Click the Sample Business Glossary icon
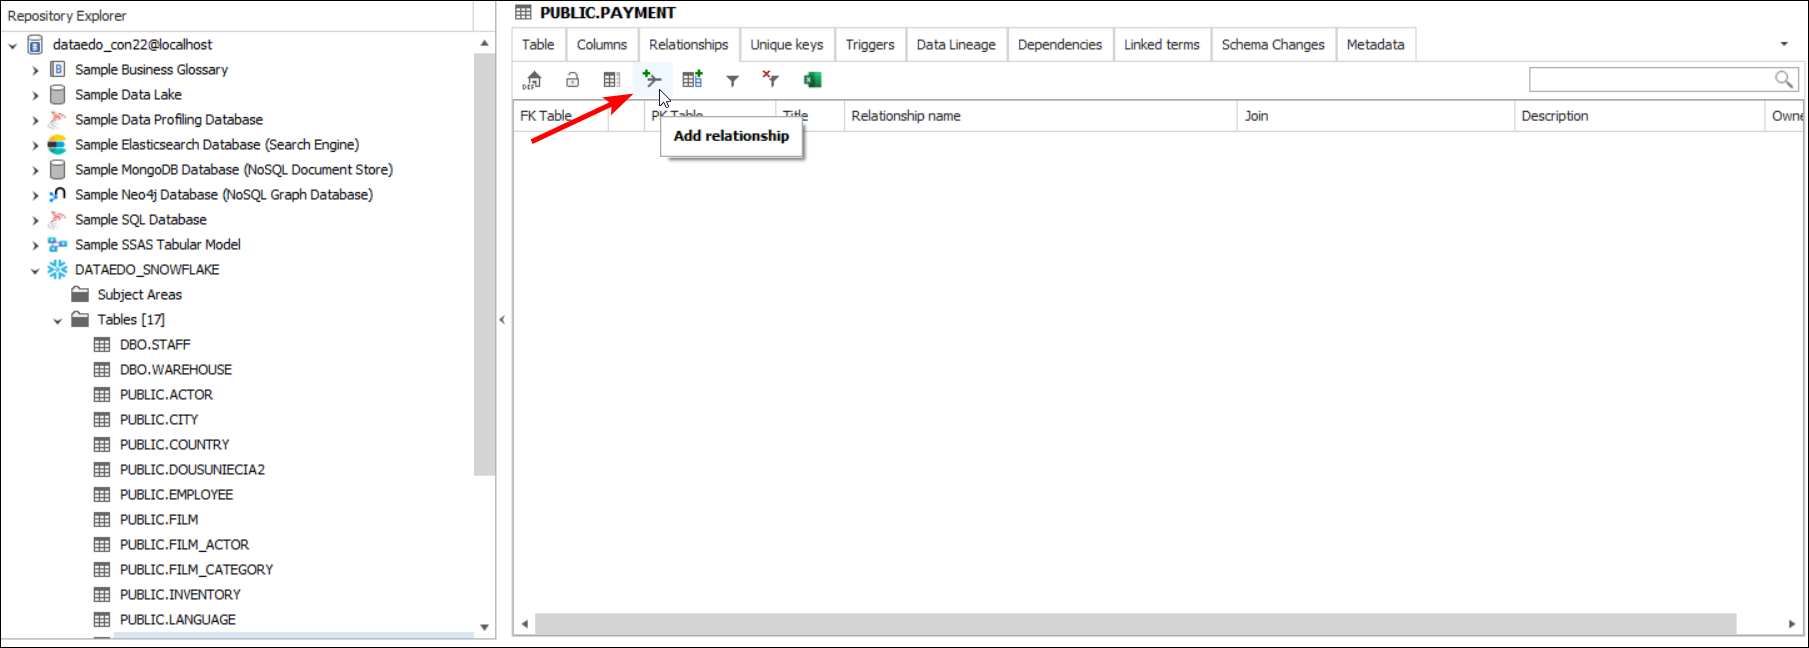This screenshot has height=648, width=1809. click(x=58, y=69)
